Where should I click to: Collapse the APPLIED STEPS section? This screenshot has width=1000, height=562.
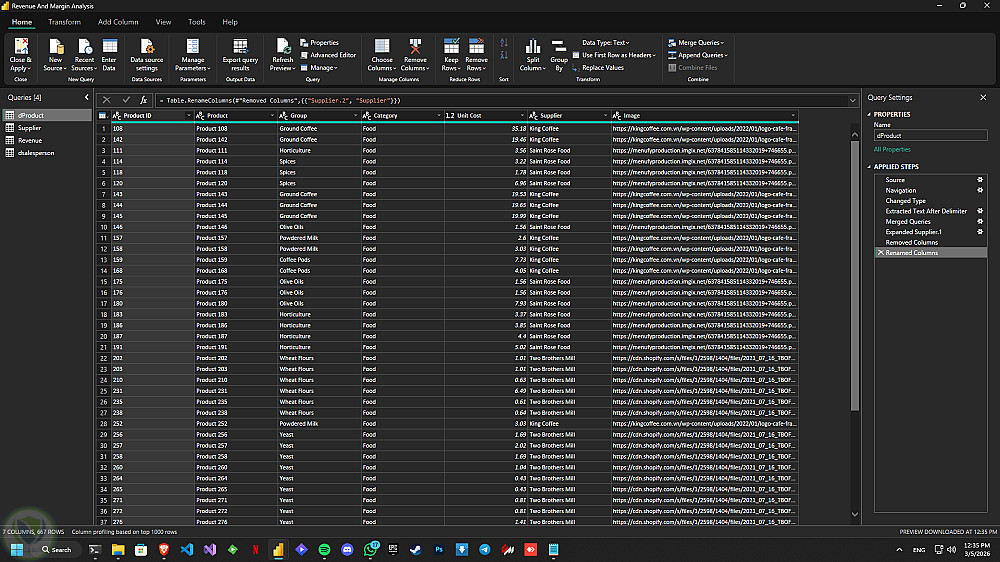pos(868,166)
